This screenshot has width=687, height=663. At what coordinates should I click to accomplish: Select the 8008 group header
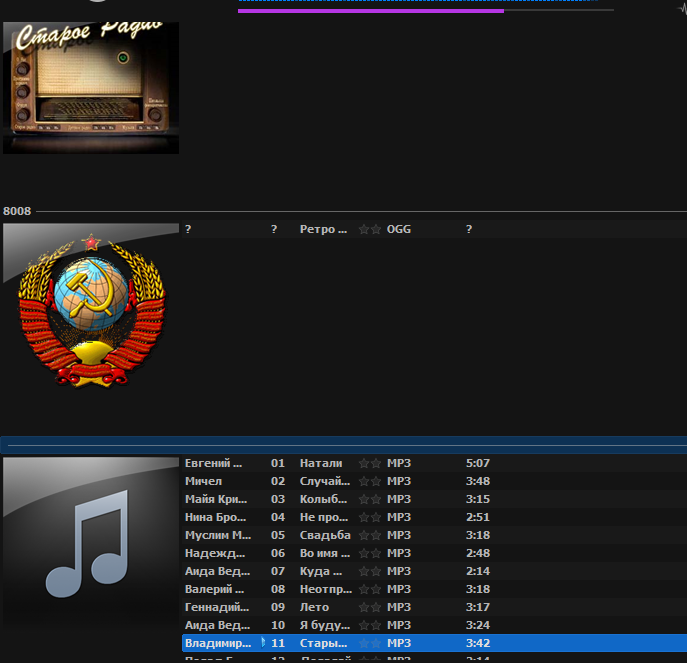tap(345, 211)
